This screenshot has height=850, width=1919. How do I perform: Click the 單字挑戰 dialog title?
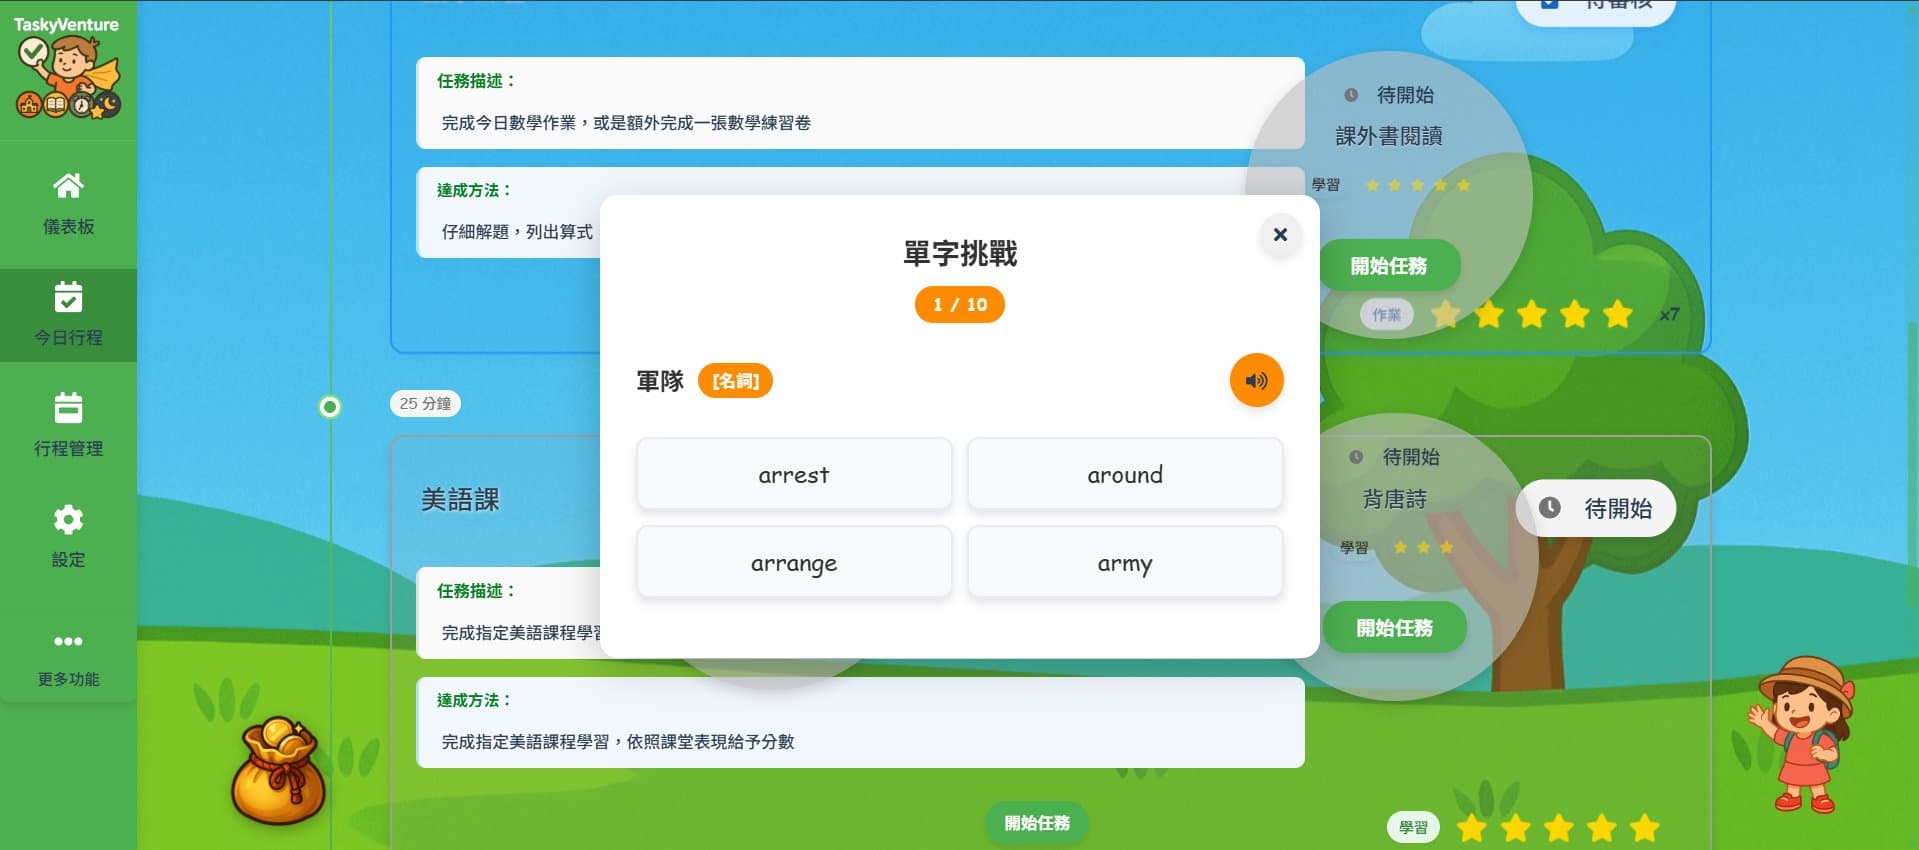[960, 254]
